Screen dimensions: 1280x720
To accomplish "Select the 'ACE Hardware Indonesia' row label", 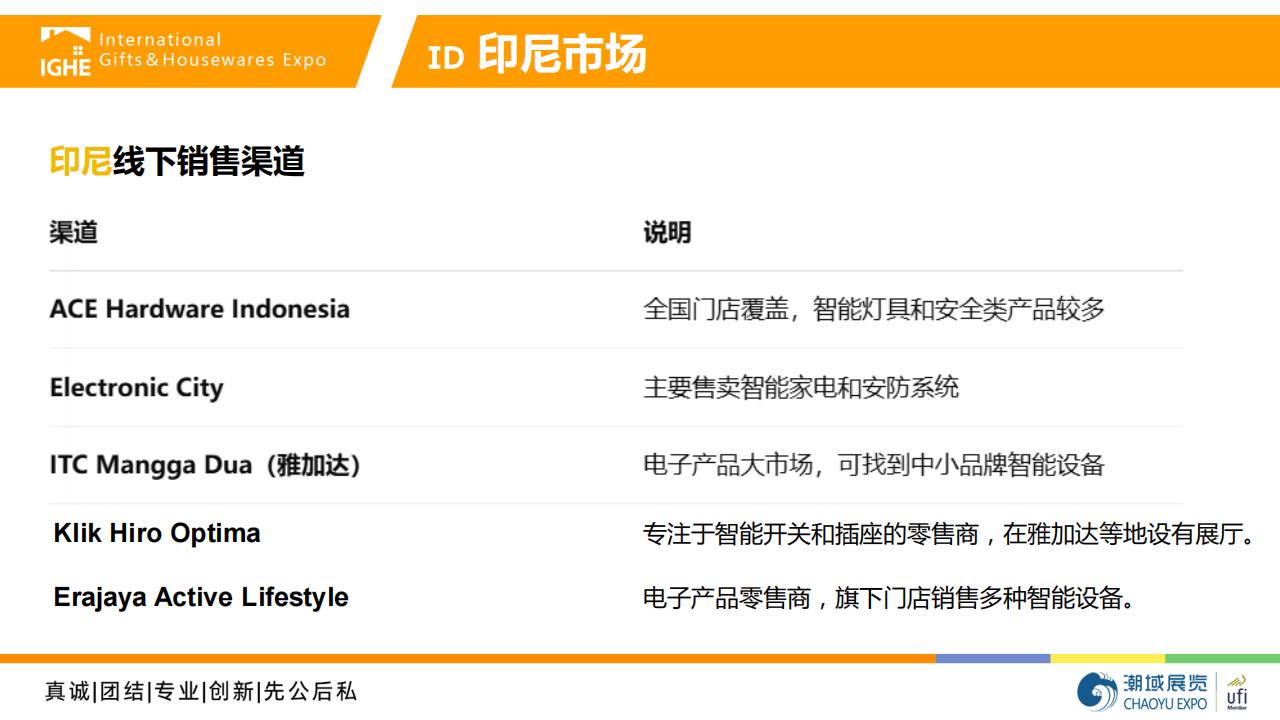I will [x=200, y=308].
